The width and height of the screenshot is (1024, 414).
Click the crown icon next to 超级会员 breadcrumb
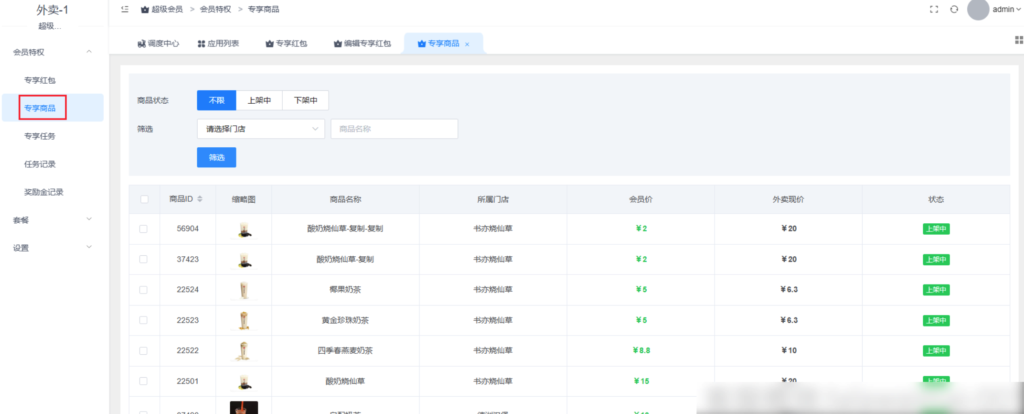pos(144,10)
